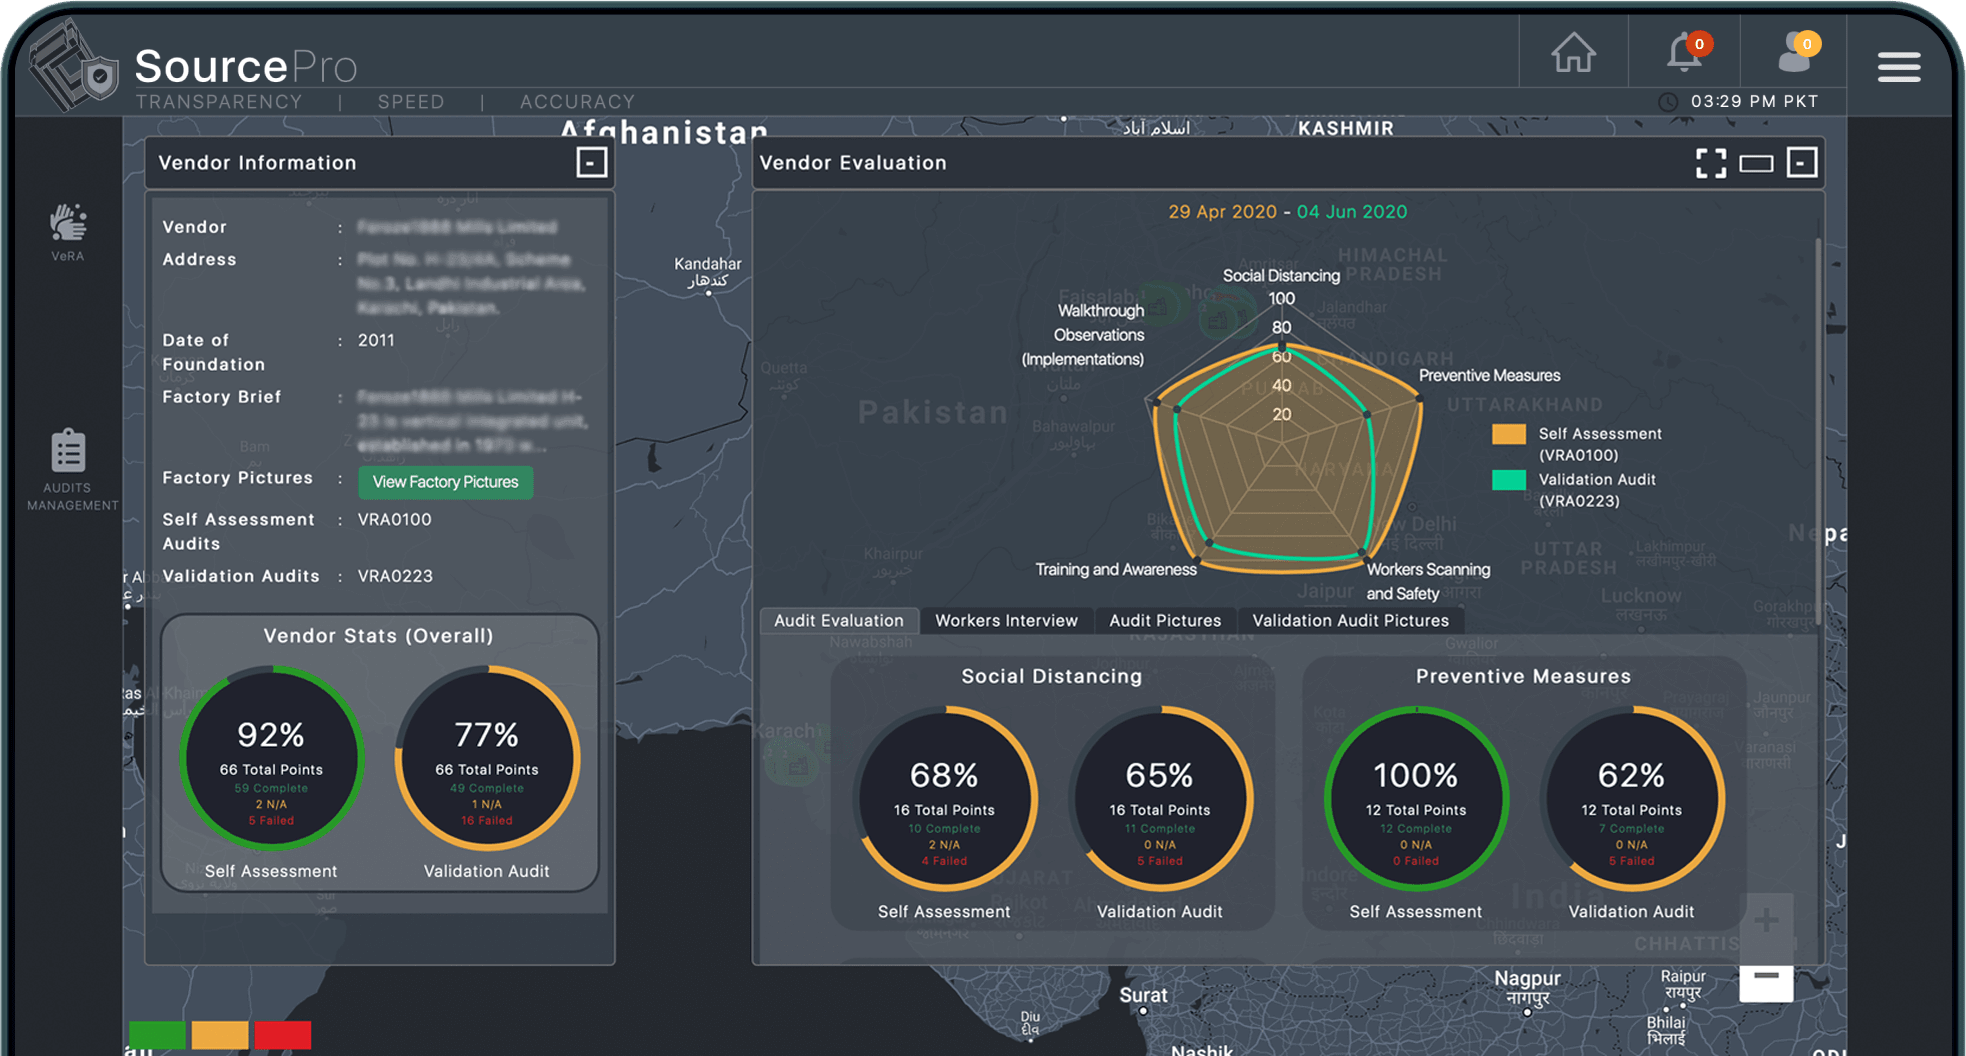
Task: Click the green legend swatch
Action: [x=157, y=1034]
